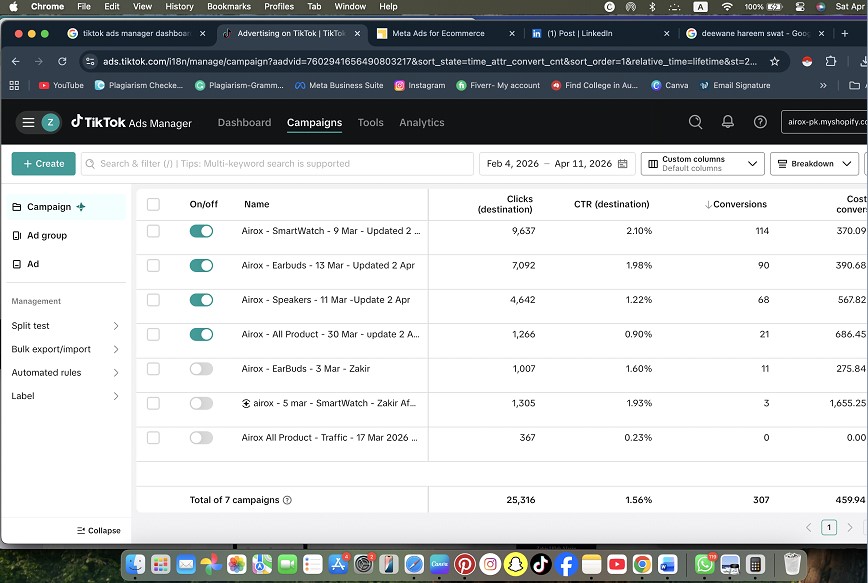Screen dimensions: 868x583
Task: Open the TikTok Ads Manager logo home
Action: coord(131,122)
